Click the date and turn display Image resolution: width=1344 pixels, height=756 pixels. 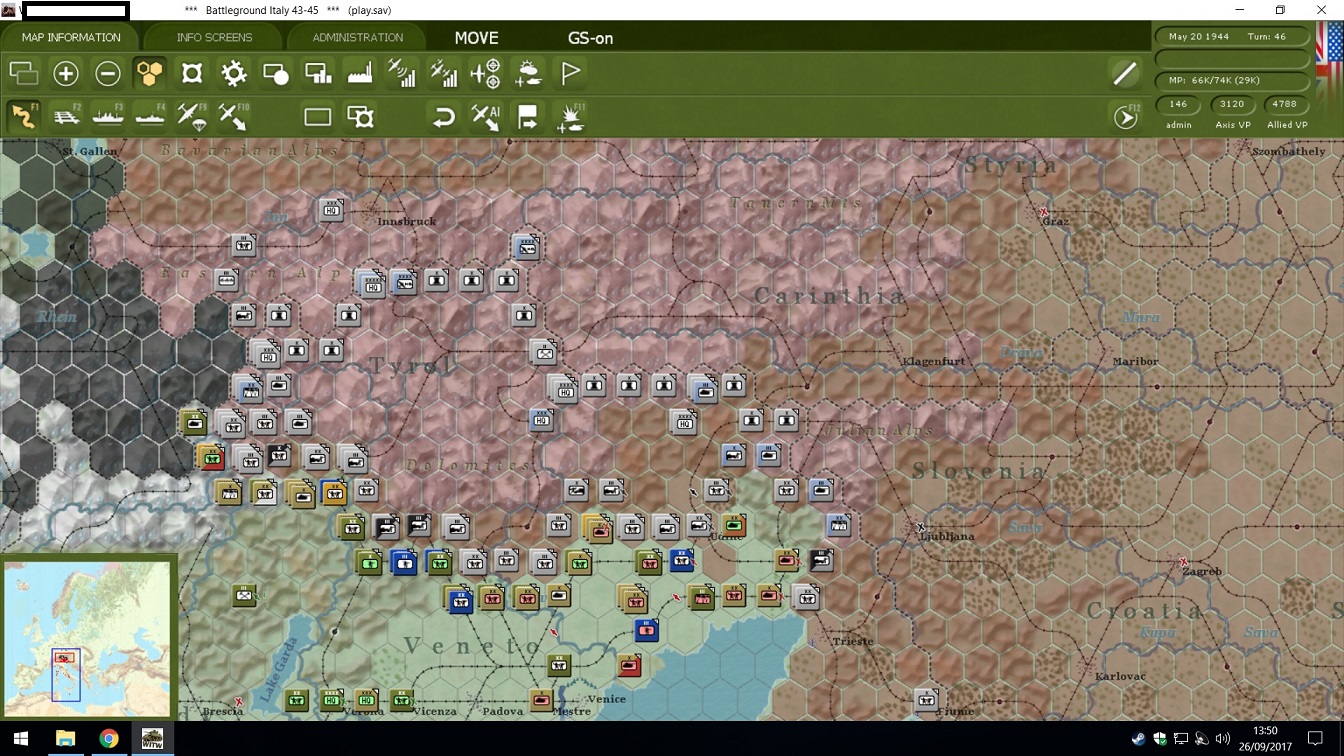(1233, 37)
